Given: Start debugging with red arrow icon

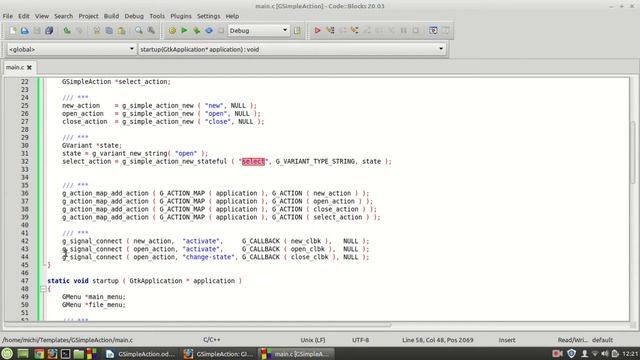Looking at the screenshot, I should click(317, 31).
